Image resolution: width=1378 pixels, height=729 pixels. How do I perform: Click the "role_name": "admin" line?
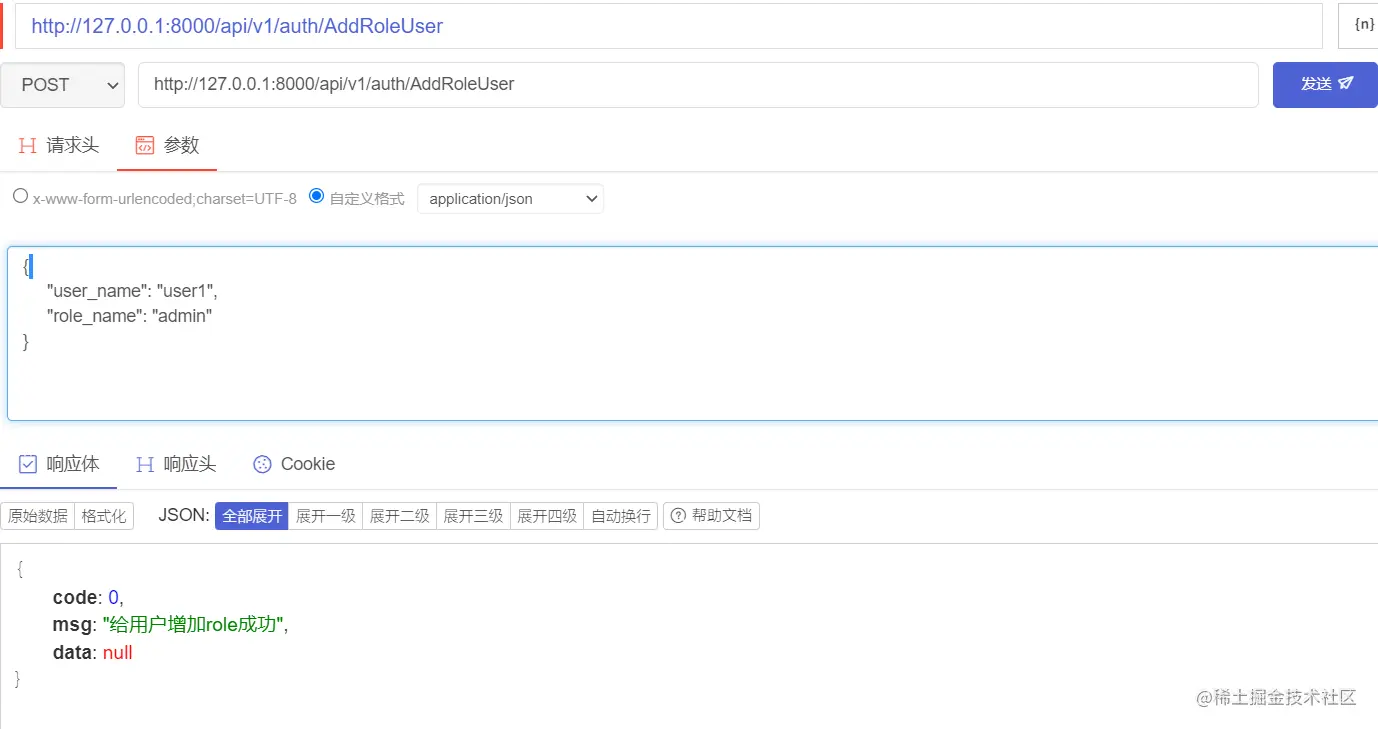[x=130, y=316]
